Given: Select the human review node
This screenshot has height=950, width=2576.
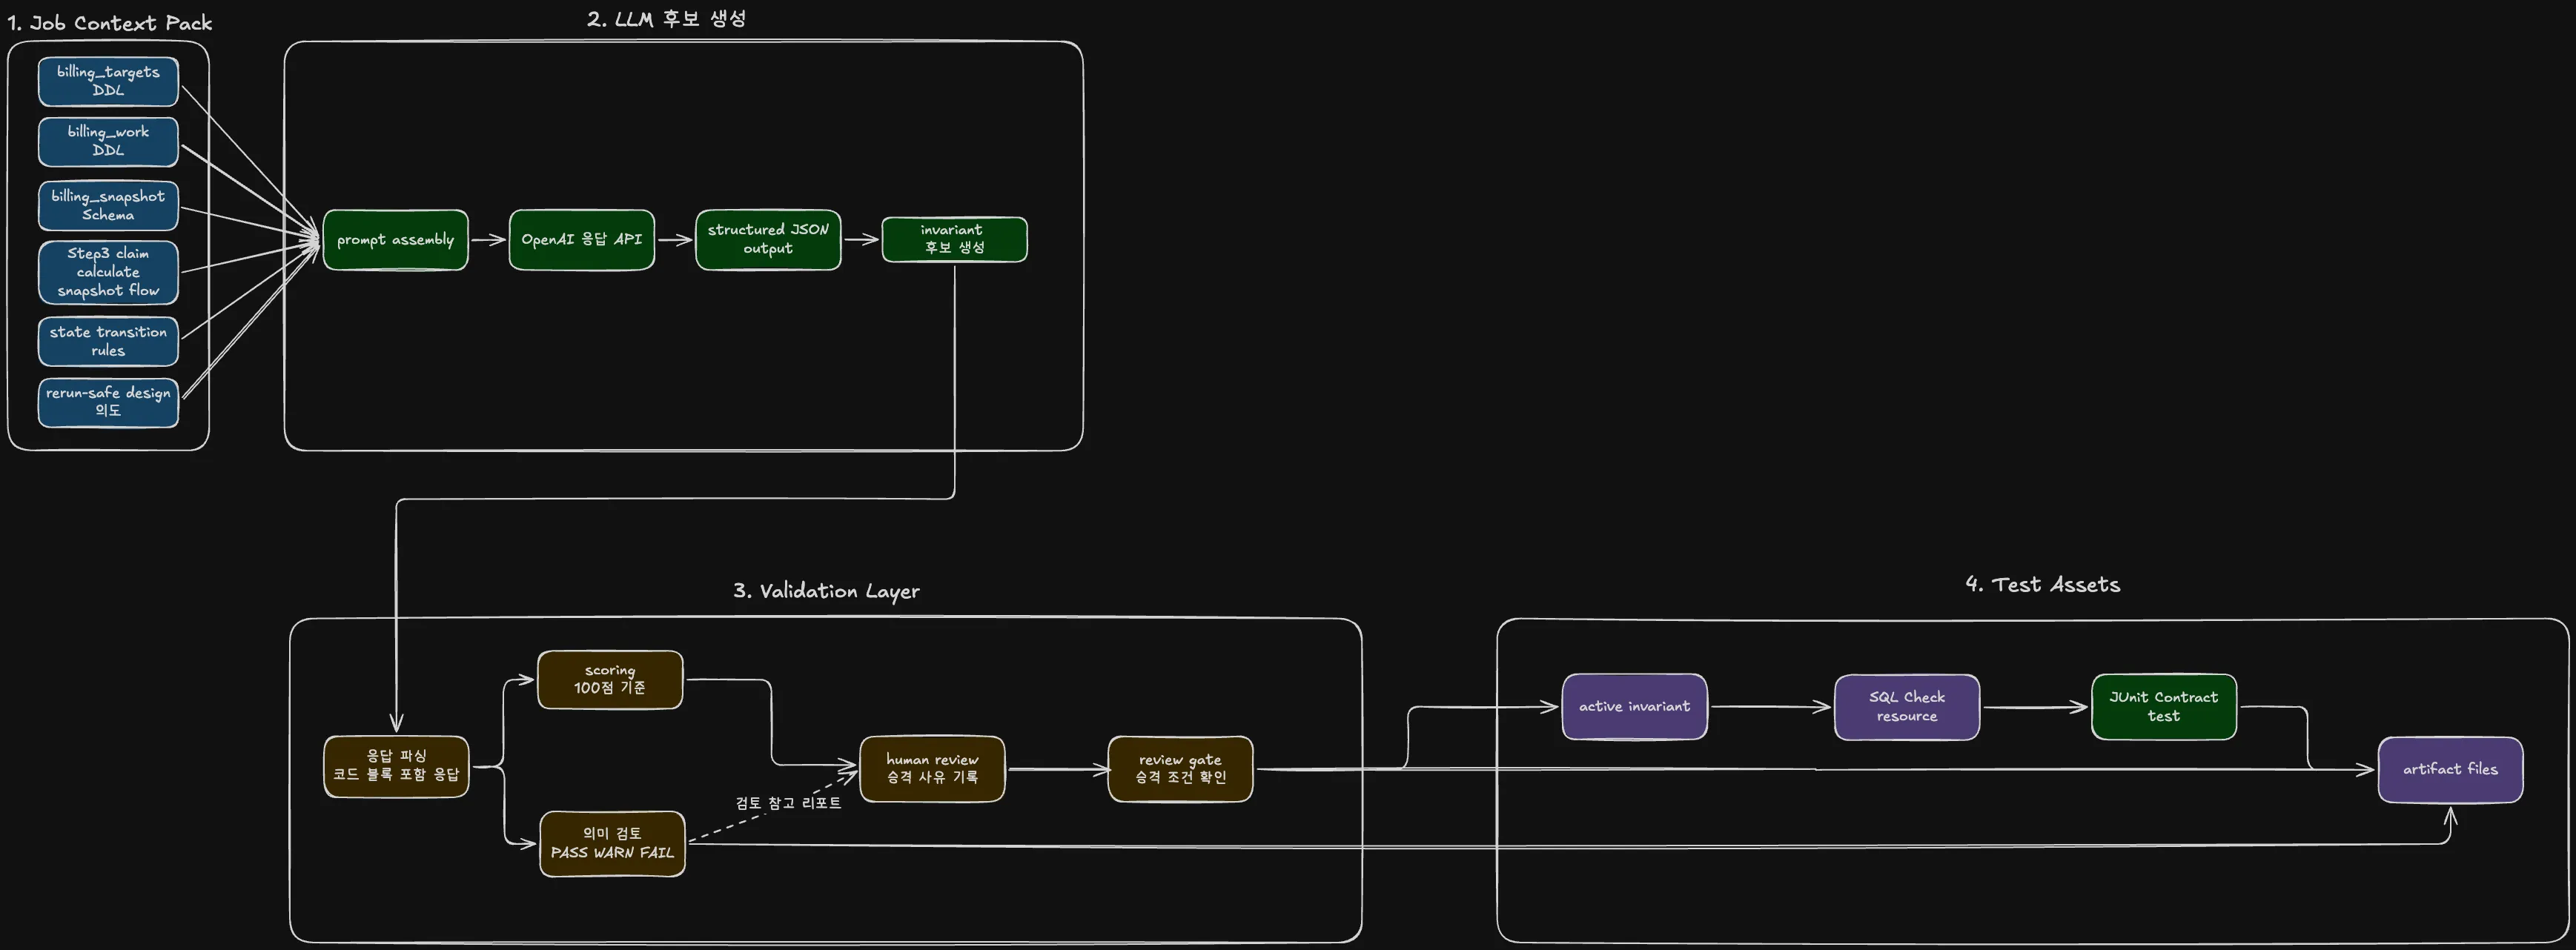Looking at the screenshot, I should tap(932, 769).
